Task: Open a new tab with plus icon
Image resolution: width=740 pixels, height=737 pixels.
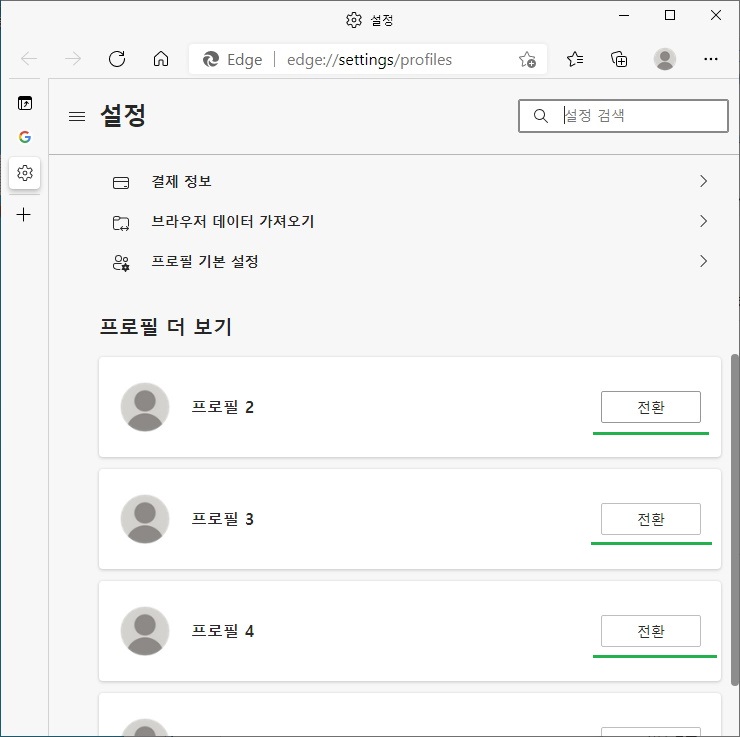Action: [x=24, y=215]
